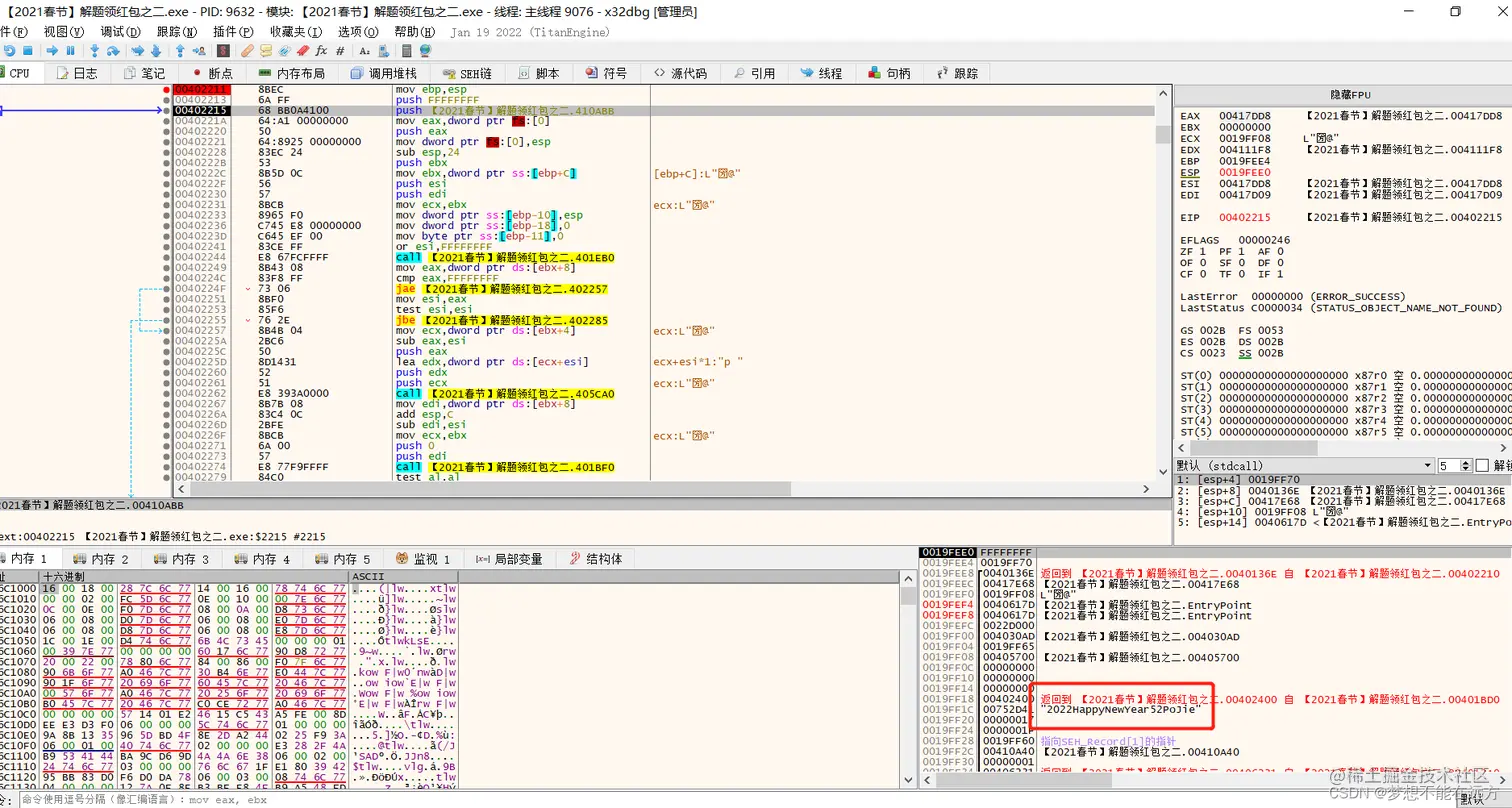The image size is (1512, 808).
Task: Switch to the 内存 2 dump tab
Action: tap(100, 559)
